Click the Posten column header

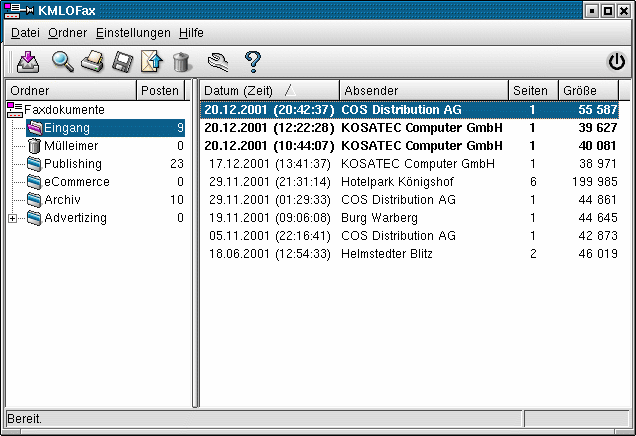point(160,90)
